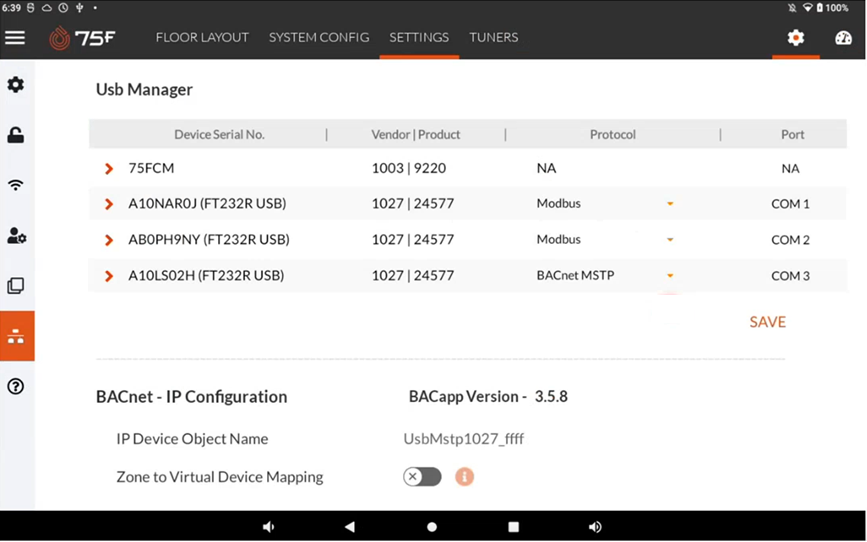
Task: Open the hamburger navigation menu
Action: [15, 38]
